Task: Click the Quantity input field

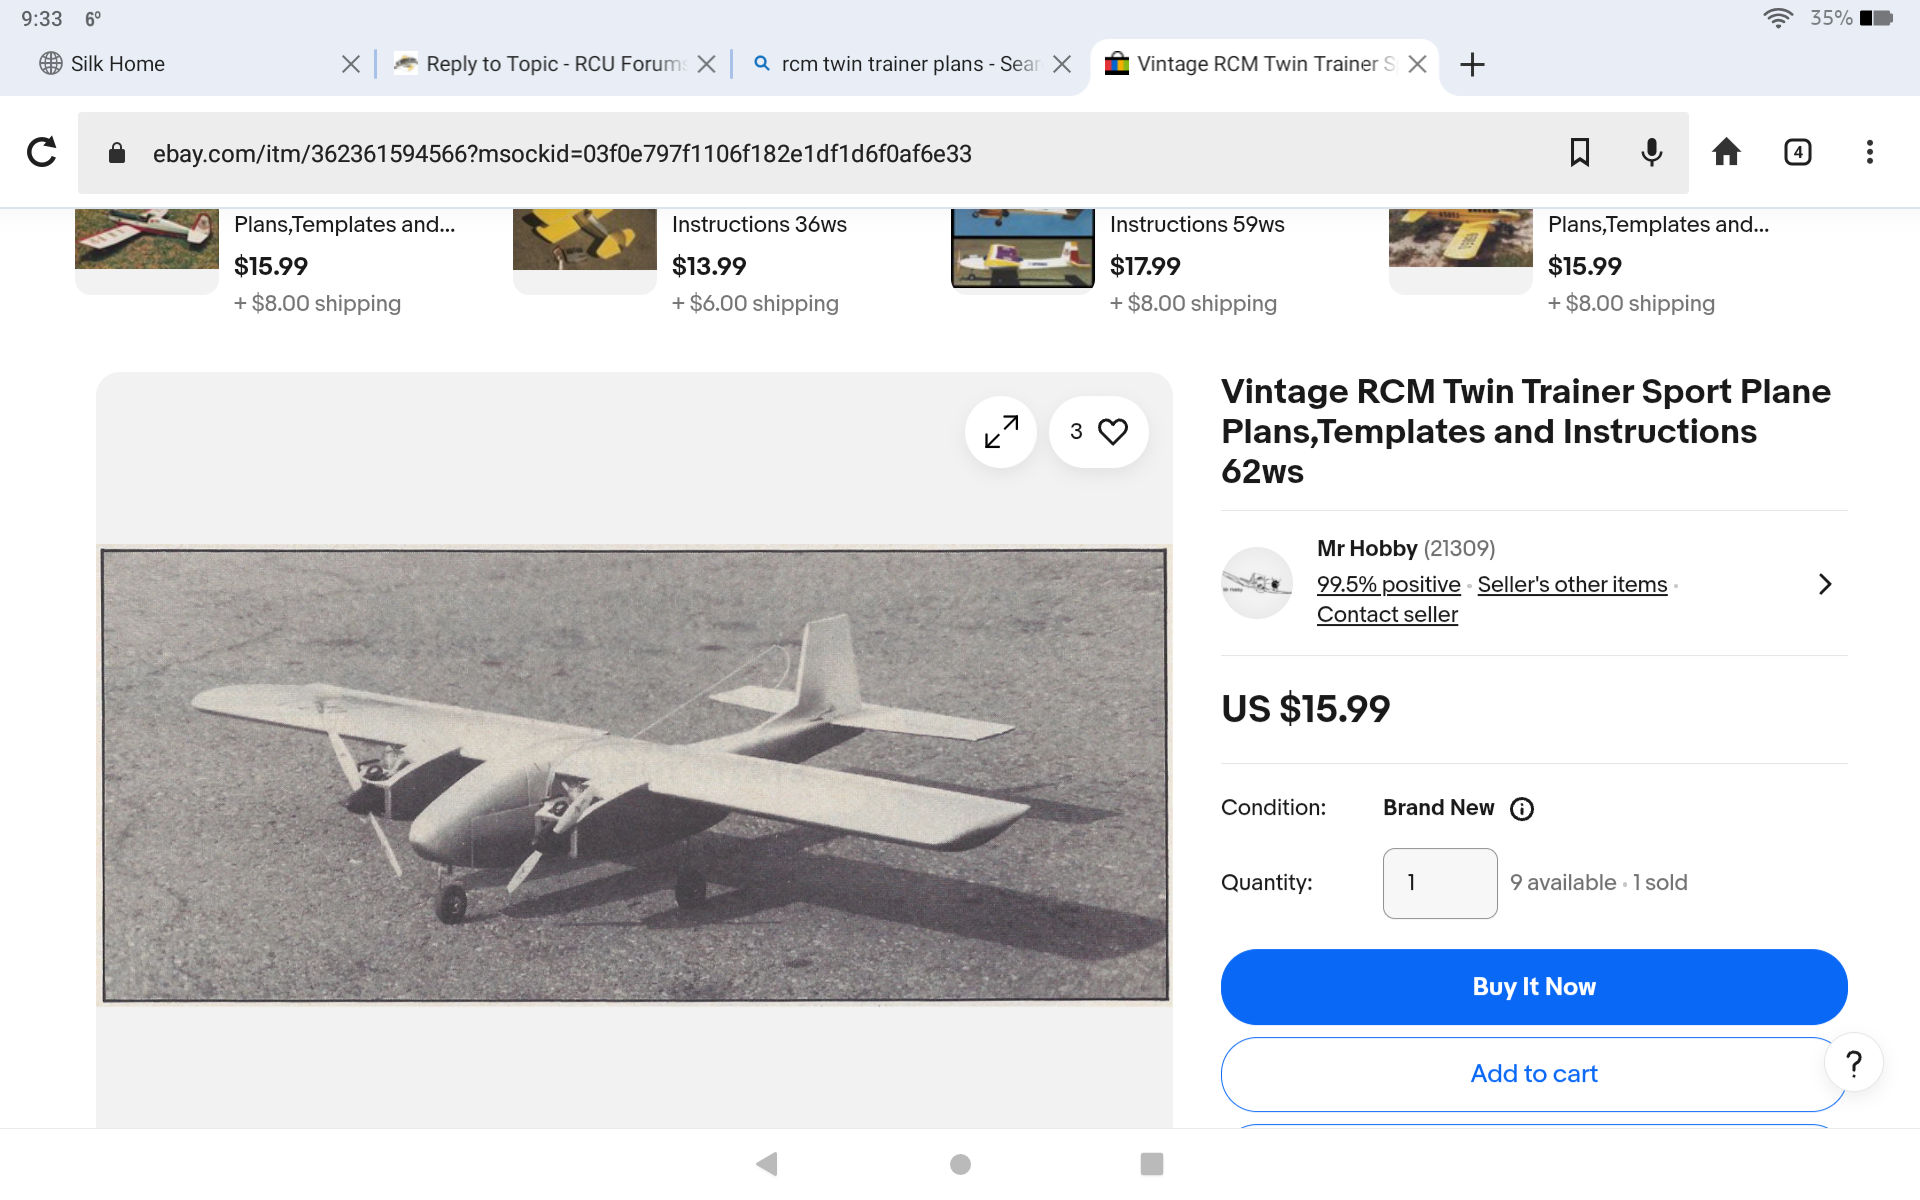Action: [1439, 883]
